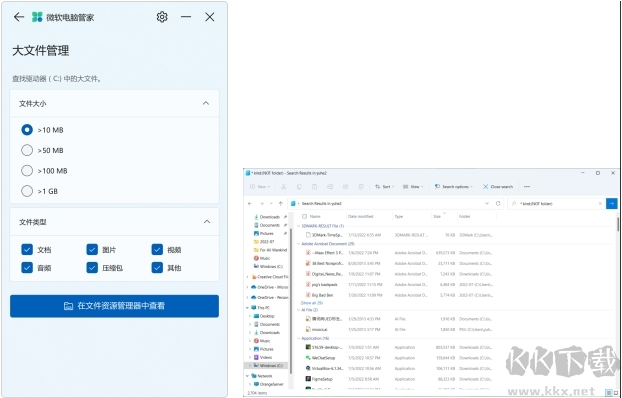Click the cut scissors icon in Explorer toolbar
Screen dimensions: 622x398
click(x=284, y=187)
